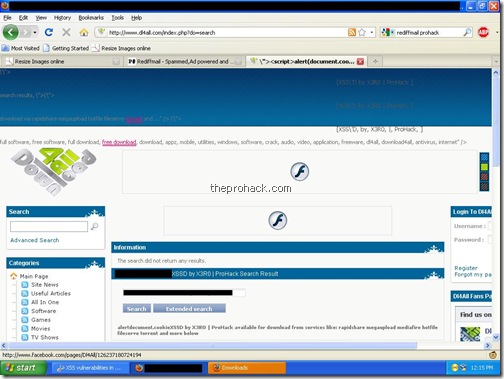Open Main Page category

34,276
